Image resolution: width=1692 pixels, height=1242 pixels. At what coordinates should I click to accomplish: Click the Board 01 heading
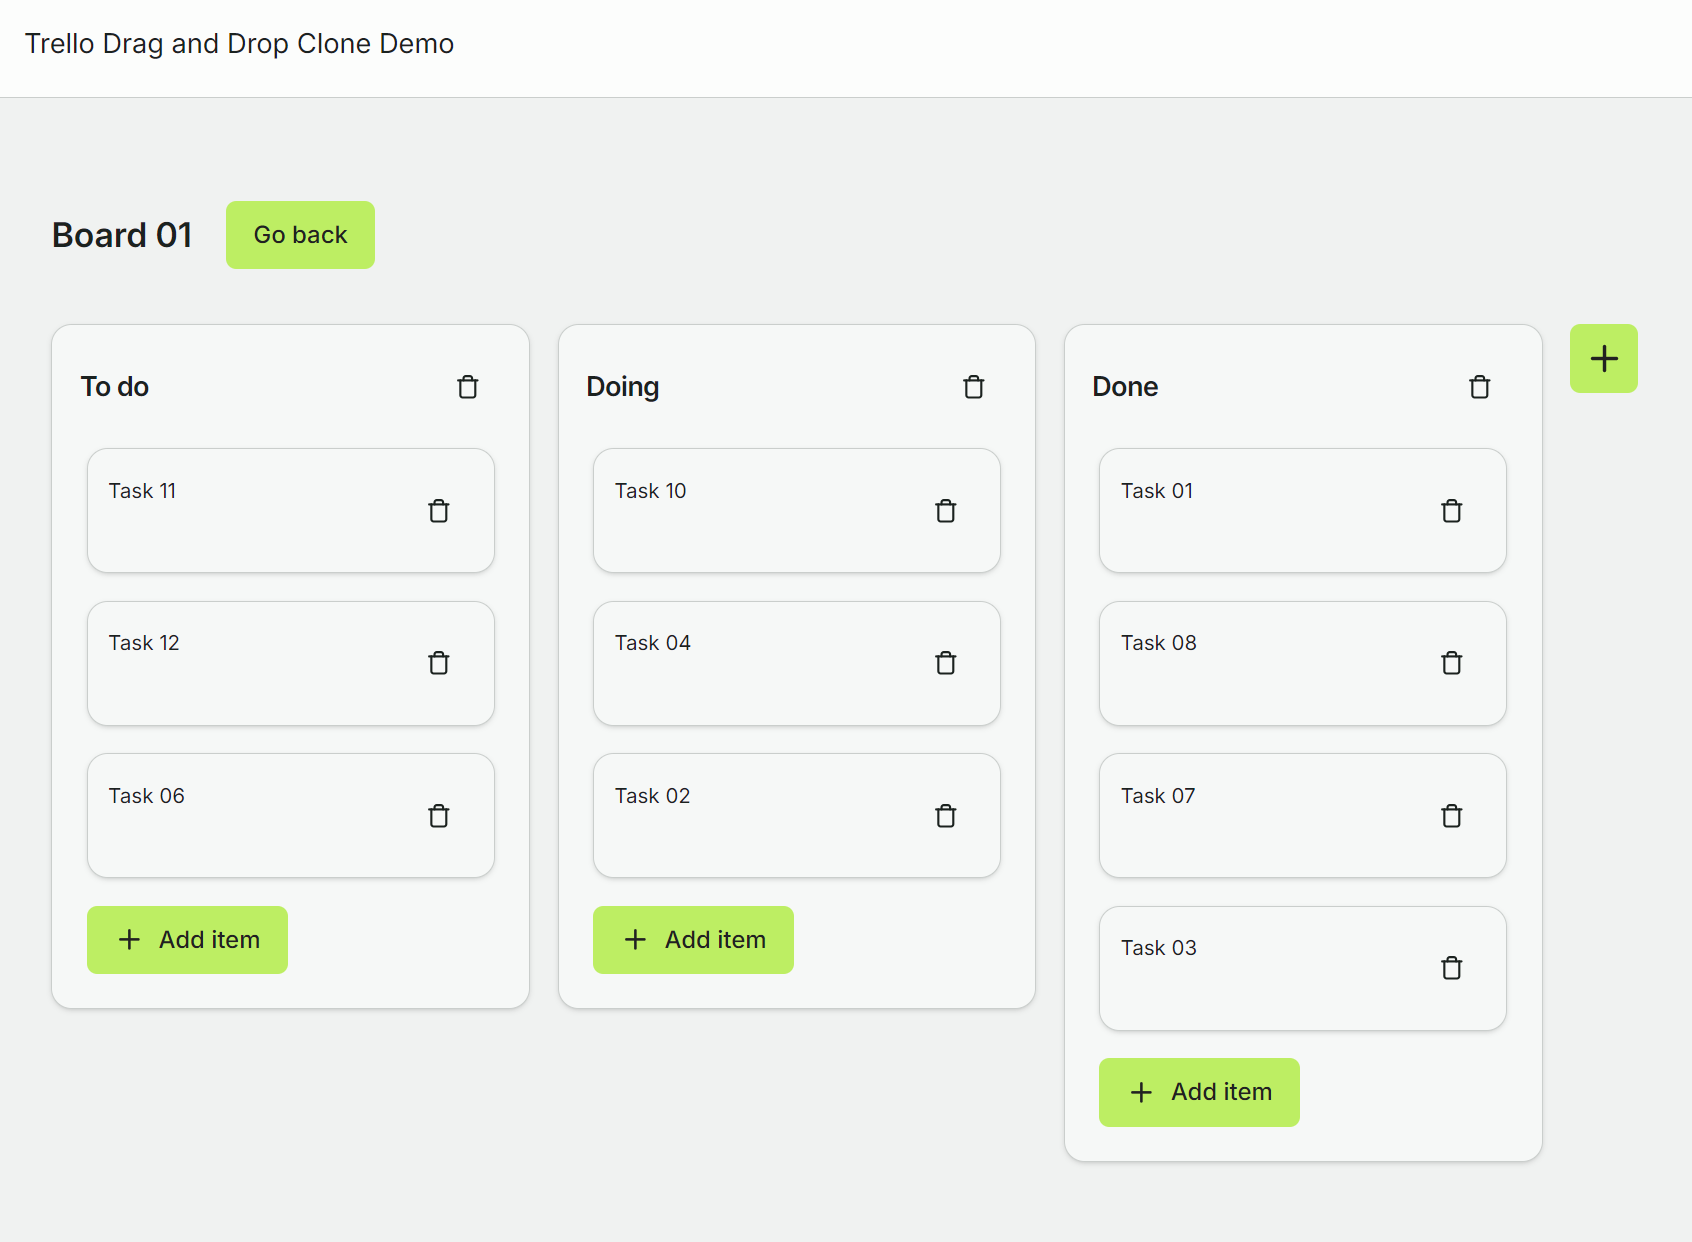[x=122, y=235]
